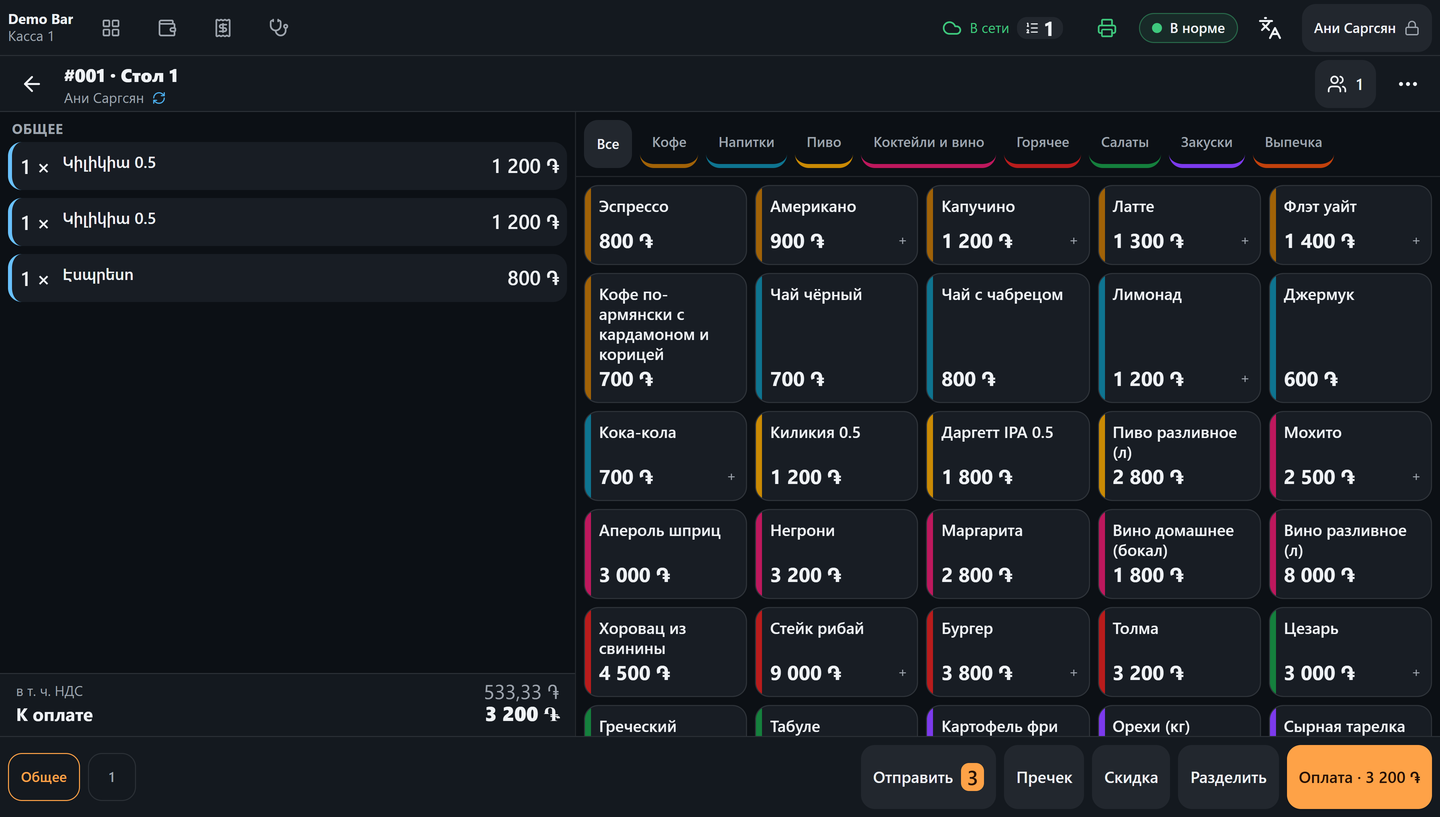The height and width of the screenshot is (817, 1440).
Task: Switch to the Все category tab
Action: click(608, 144)
